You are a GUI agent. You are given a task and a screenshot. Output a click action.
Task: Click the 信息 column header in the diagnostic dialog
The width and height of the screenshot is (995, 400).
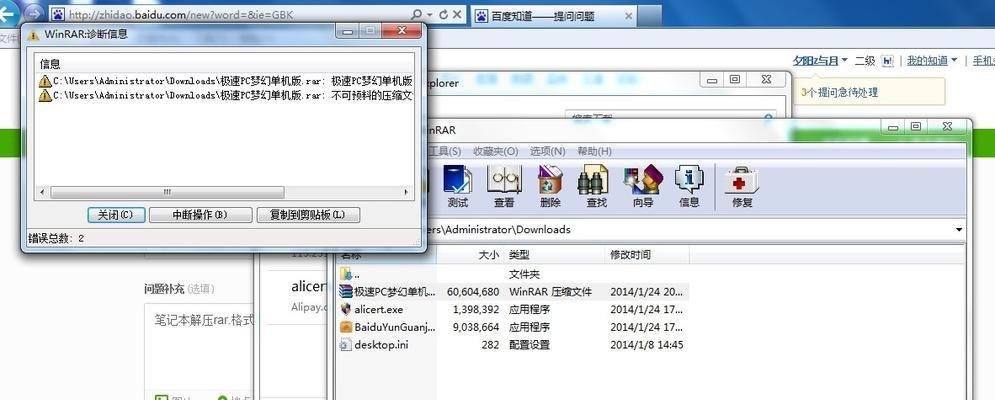coord(50,63)
